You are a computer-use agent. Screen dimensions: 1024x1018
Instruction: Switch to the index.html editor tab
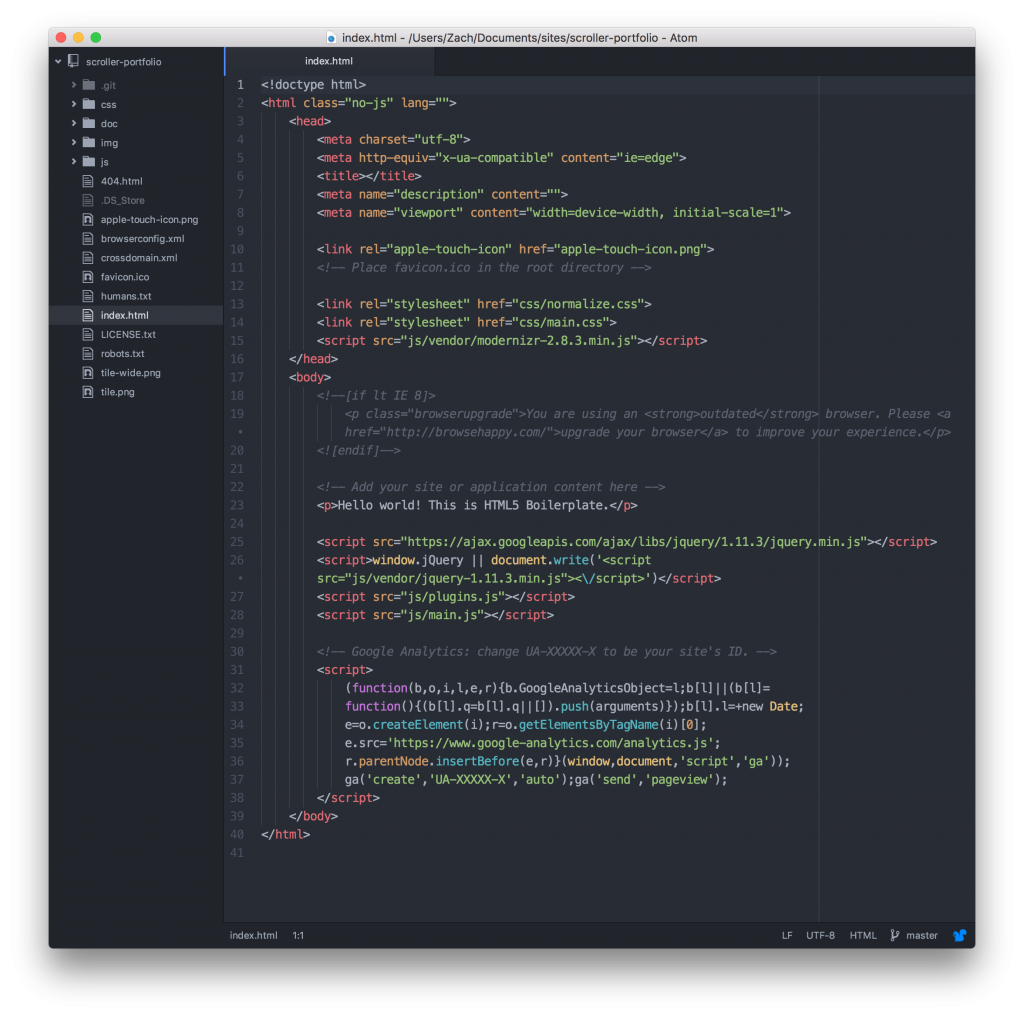[x=329, y=61]
